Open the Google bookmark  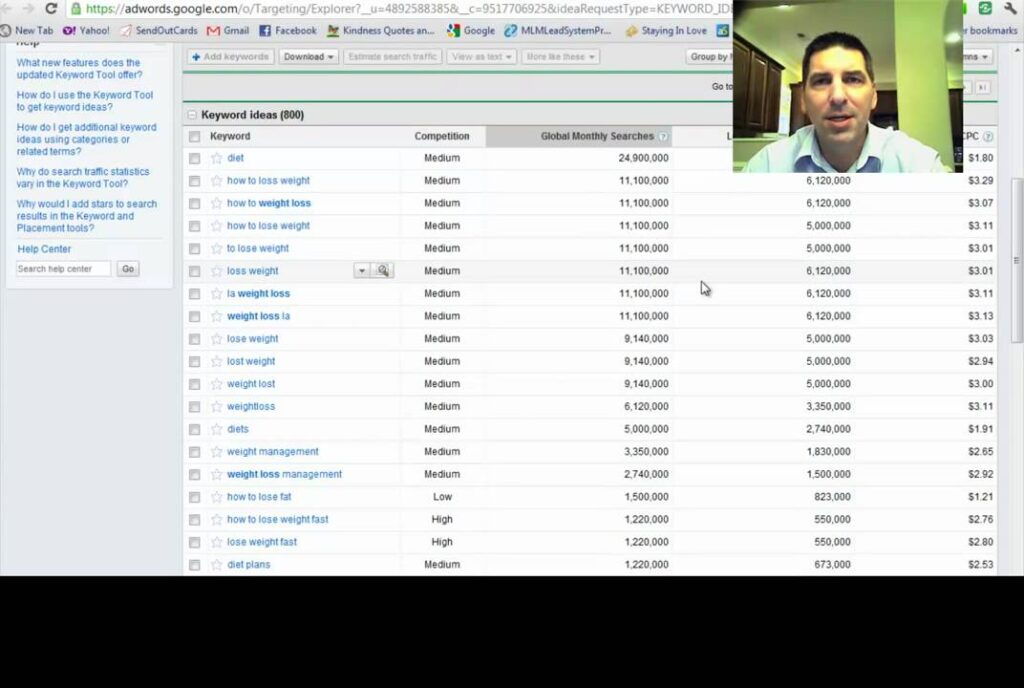pos(471,31)
